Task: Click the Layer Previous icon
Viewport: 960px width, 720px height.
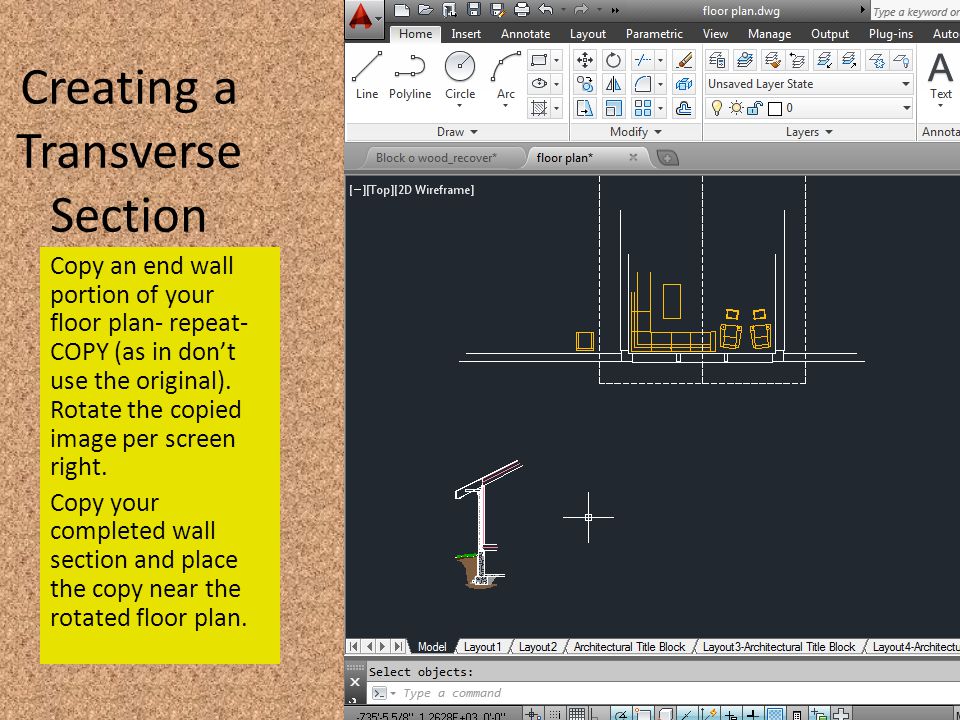Action: point(797,60)
